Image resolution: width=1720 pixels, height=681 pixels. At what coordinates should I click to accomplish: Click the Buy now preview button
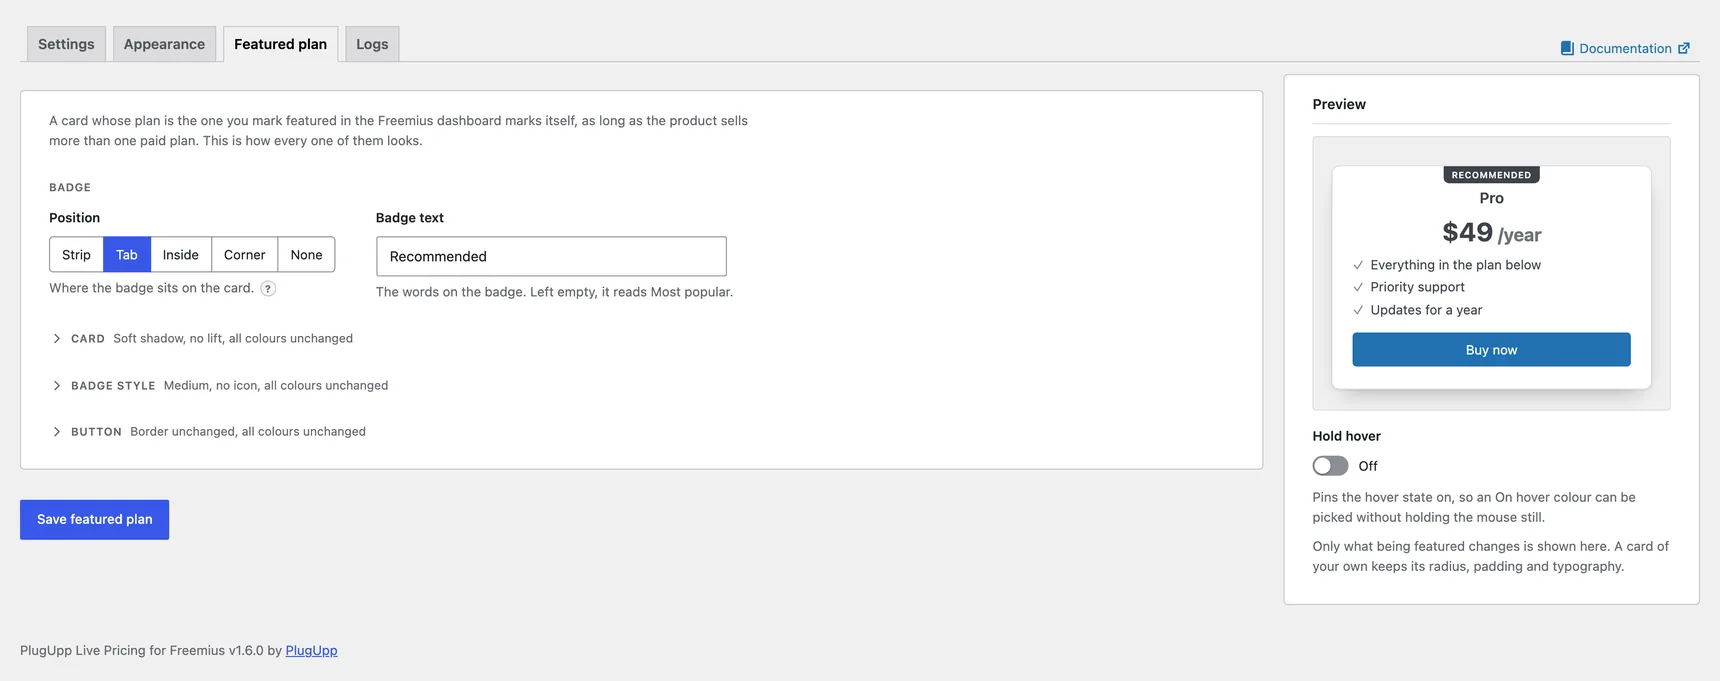pyautogui.click(x=1491, y=350)
